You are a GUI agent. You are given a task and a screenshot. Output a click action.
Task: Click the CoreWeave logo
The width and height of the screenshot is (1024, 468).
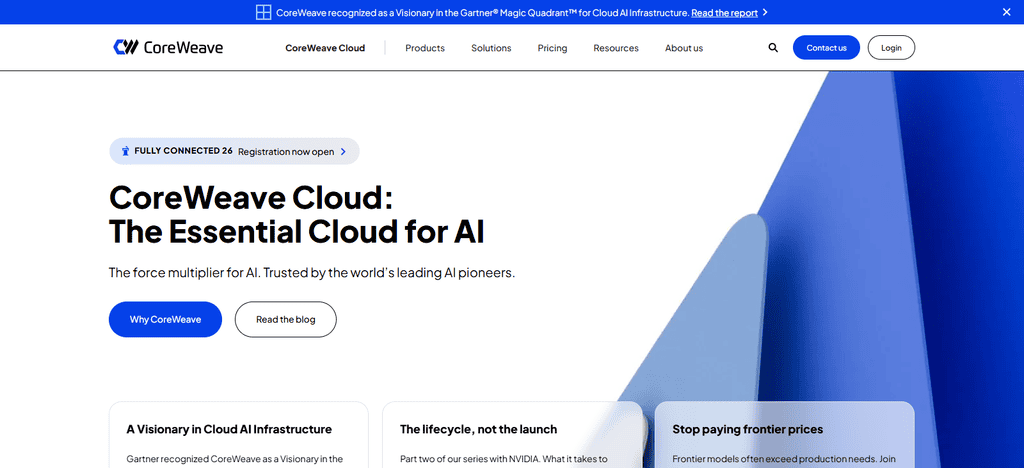click(x=168, y=47)
